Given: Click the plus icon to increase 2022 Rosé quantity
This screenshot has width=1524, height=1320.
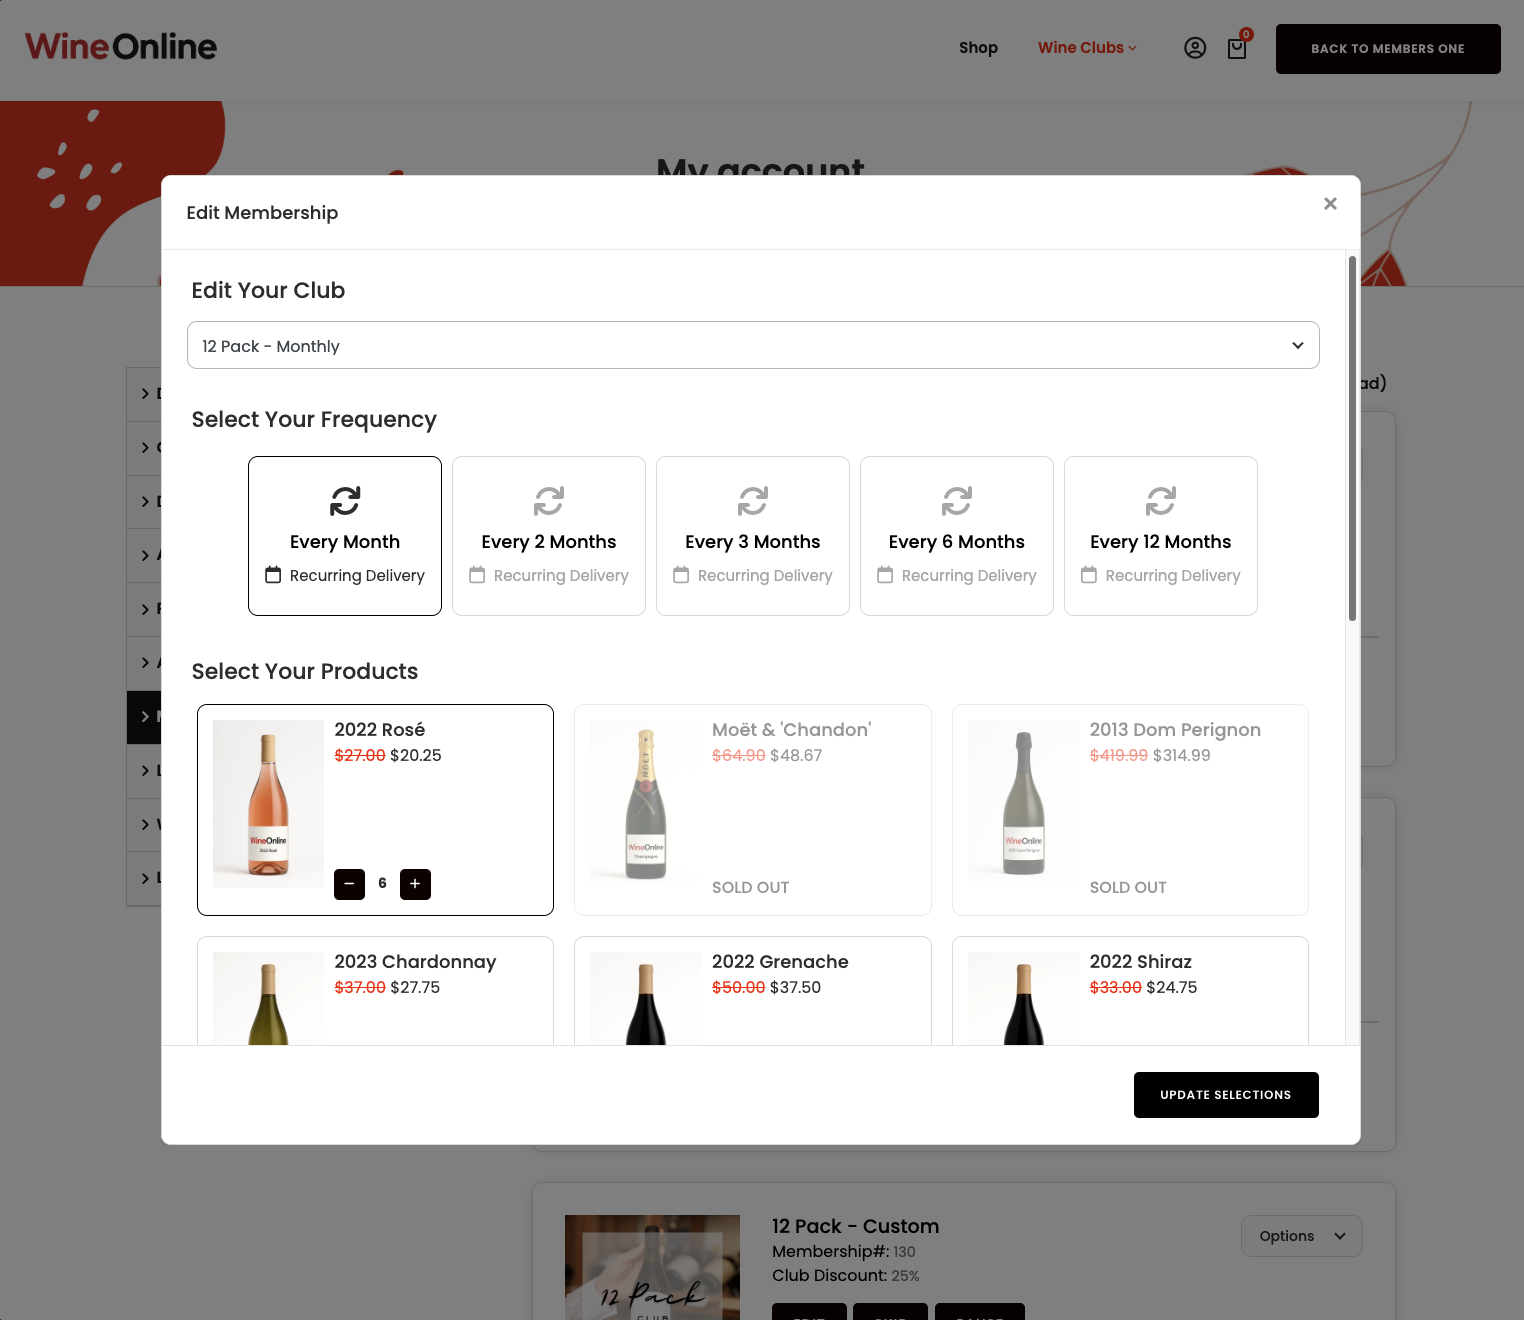Looking at the screenshot, I should [x=415, y=884].
